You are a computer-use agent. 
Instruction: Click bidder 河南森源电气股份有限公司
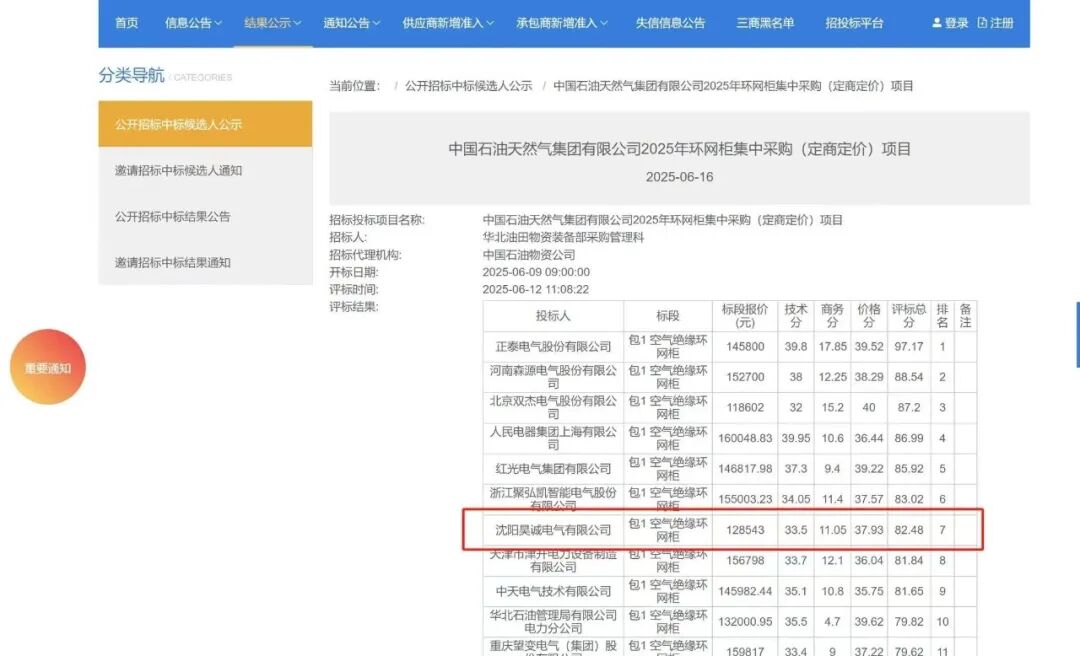click(x=553, y=377)
